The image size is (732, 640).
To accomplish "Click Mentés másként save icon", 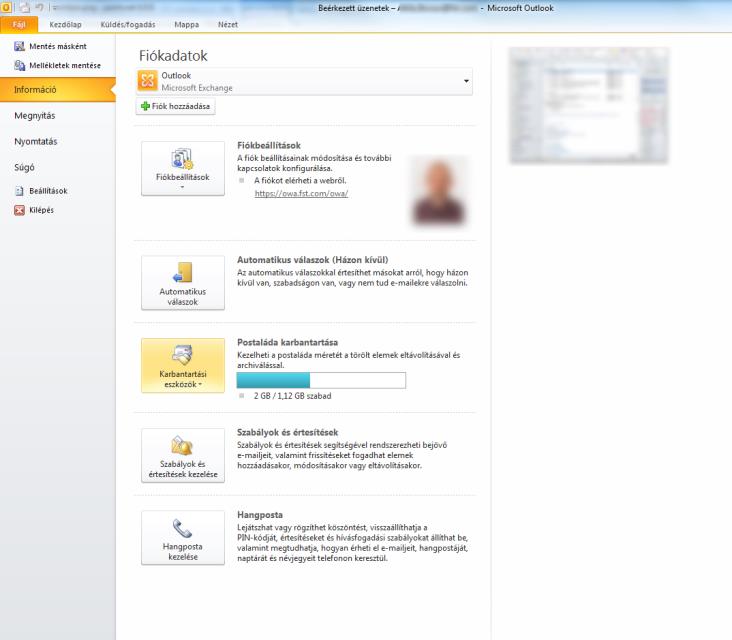I will coord(19,46).
